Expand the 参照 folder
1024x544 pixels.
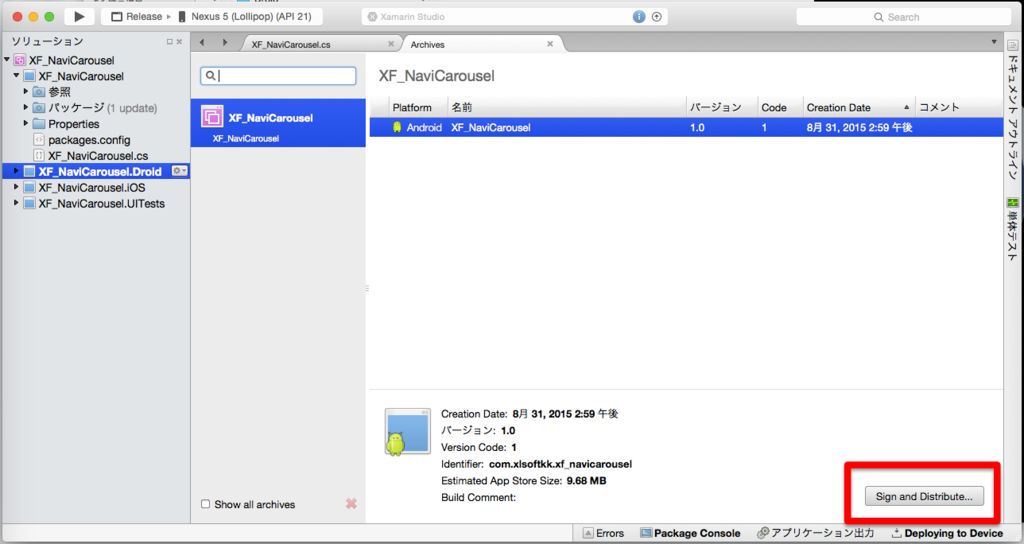[26, 91]
